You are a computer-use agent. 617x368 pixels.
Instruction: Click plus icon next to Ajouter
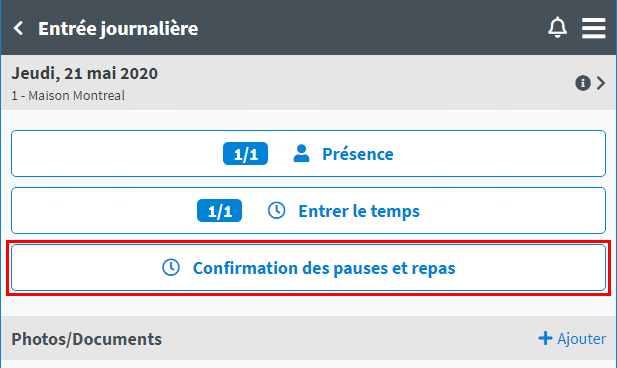point(545,338)
